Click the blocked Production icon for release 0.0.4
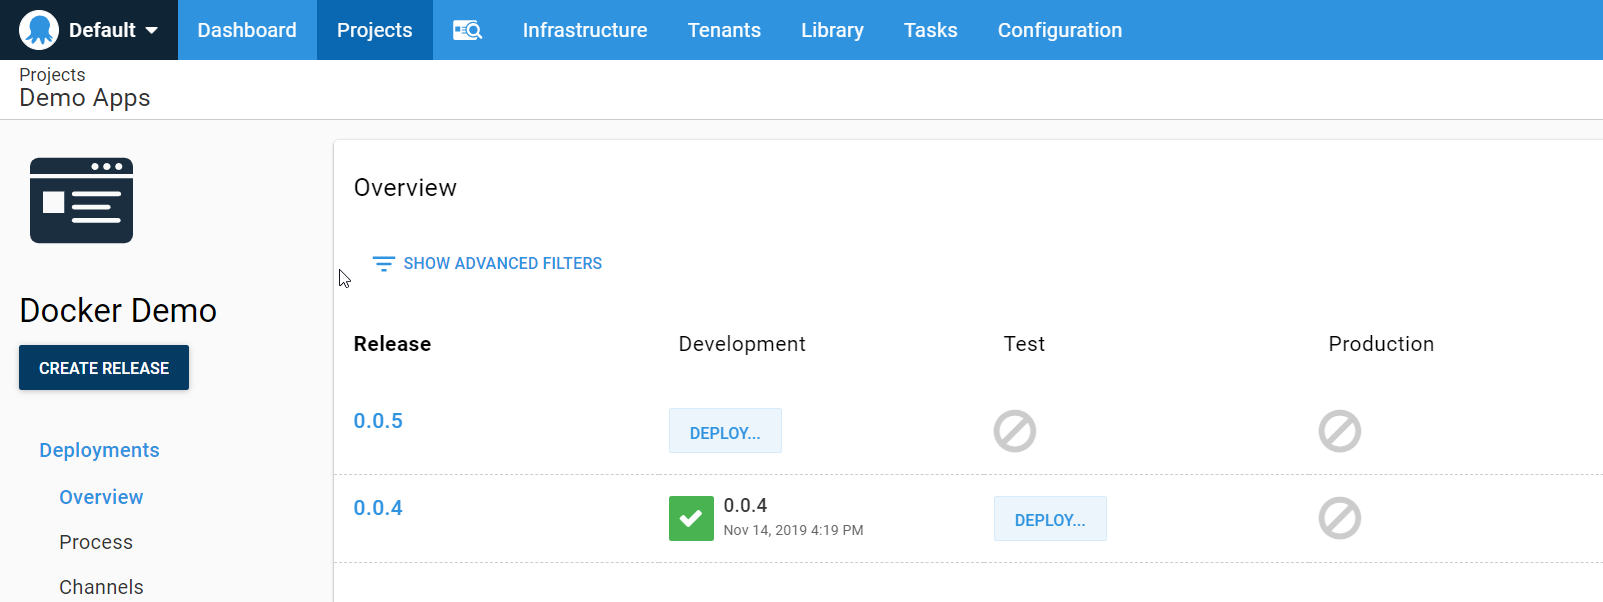Viewport: 1603px width, 602px height. [x=1339, y=518]
